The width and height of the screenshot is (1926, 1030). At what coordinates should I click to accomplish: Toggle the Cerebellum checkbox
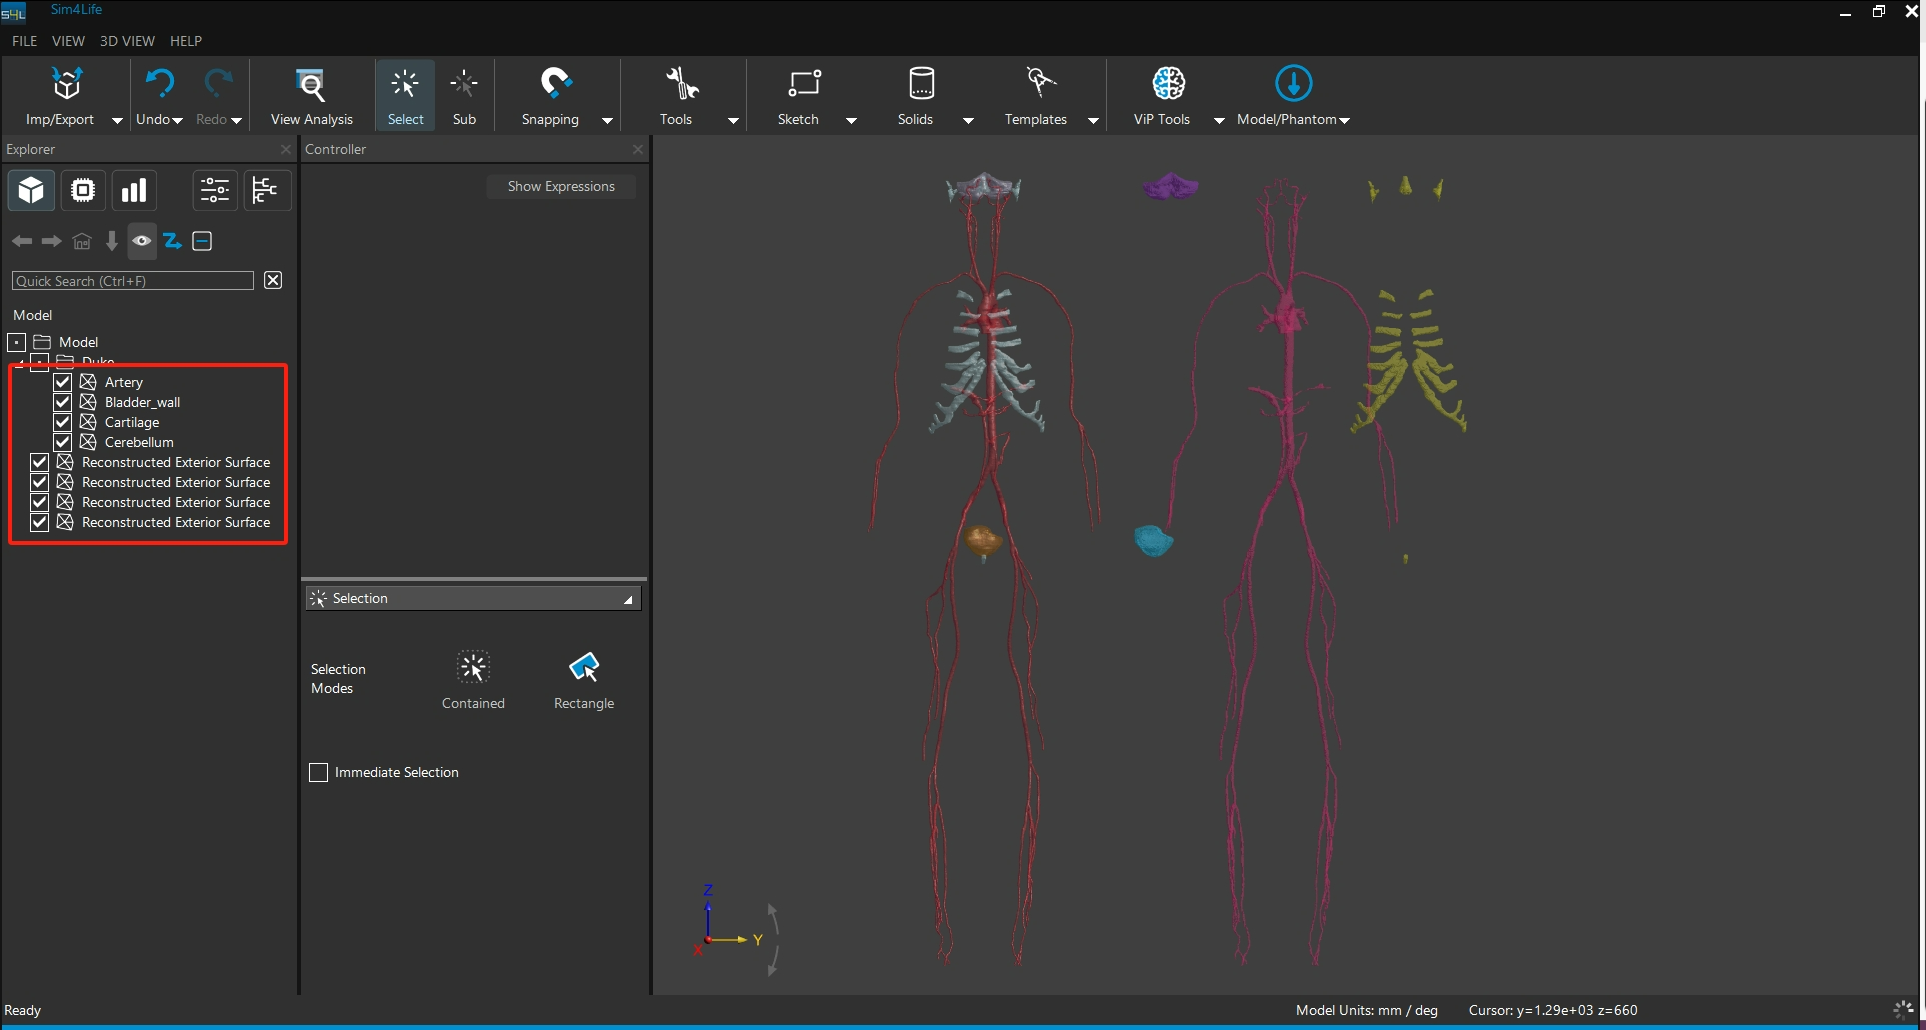click(63, 442)
